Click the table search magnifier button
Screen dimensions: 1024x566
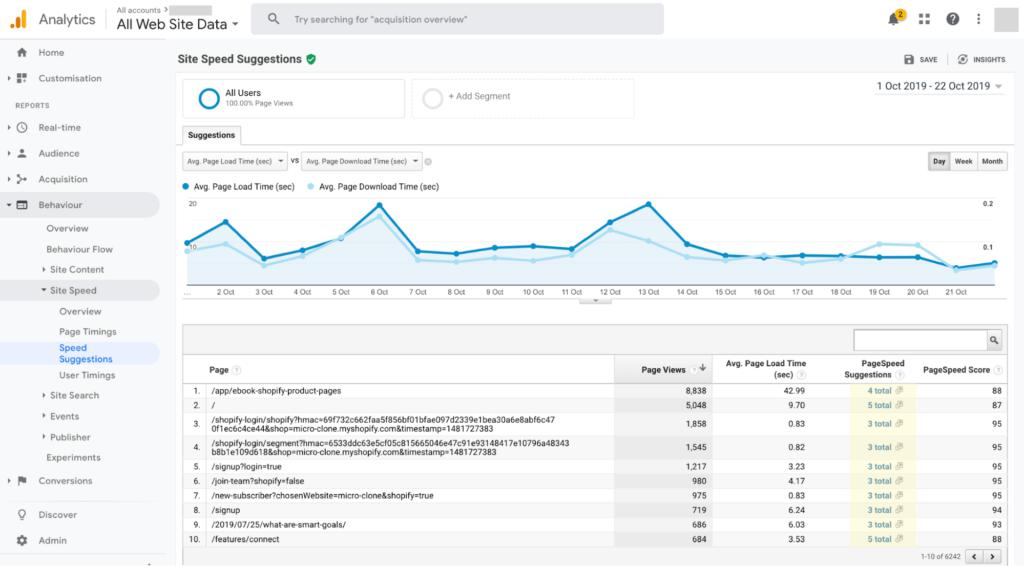point(993,341)
